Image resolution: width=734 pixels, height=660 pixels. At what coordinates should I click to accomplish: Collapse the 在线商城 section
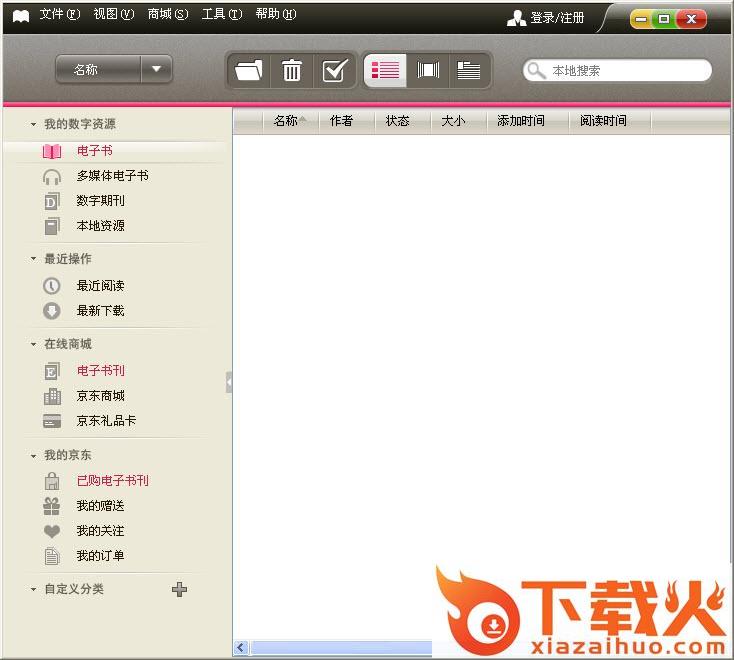point(33,345)
